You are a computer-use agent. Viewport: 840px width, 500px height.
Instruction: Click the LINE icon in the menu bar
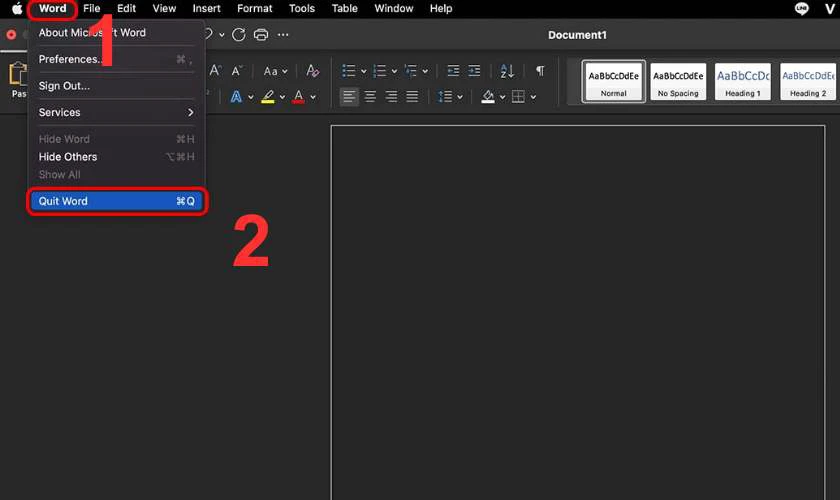801,9
